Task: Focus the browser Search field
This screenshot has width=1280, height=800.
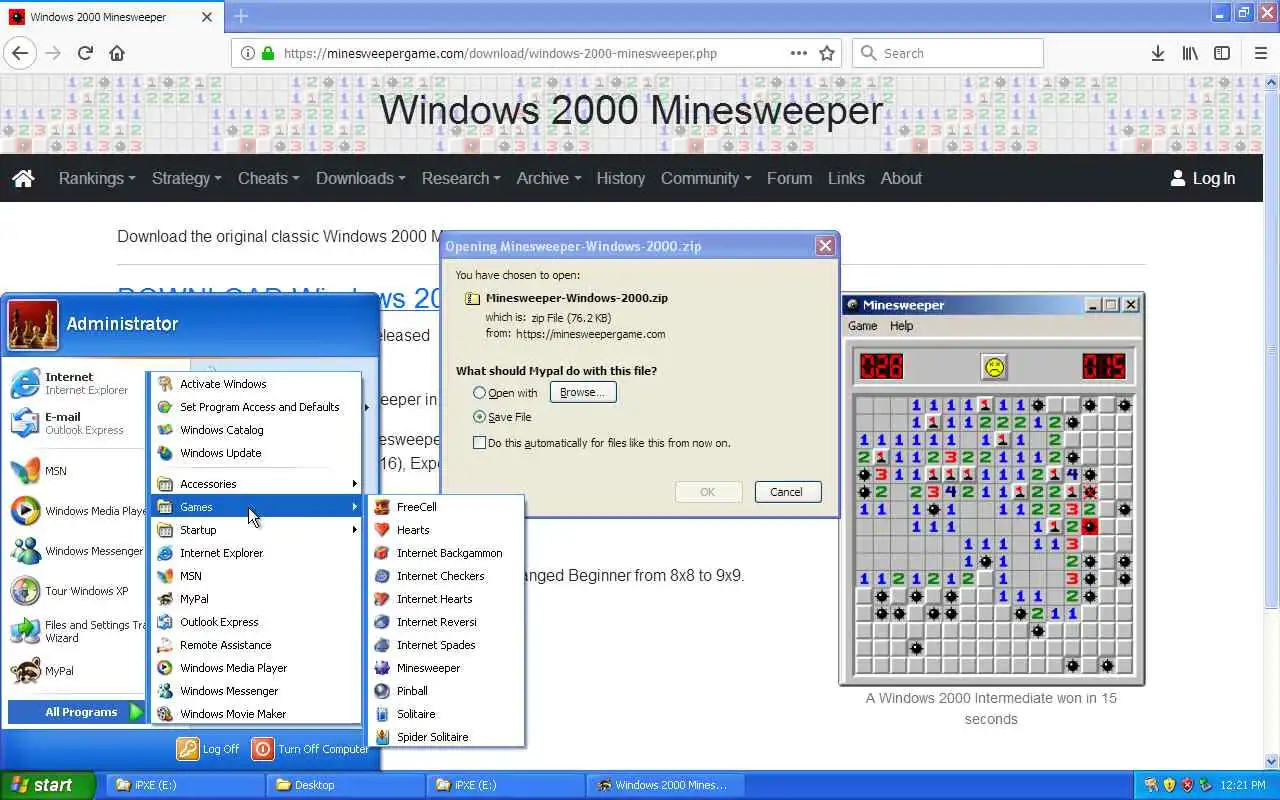Action: coord(947,53)
